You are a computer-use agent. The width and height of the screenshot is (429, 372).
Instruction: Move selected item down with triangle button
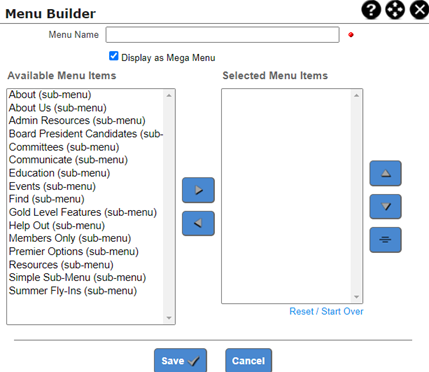click(385, 207)
